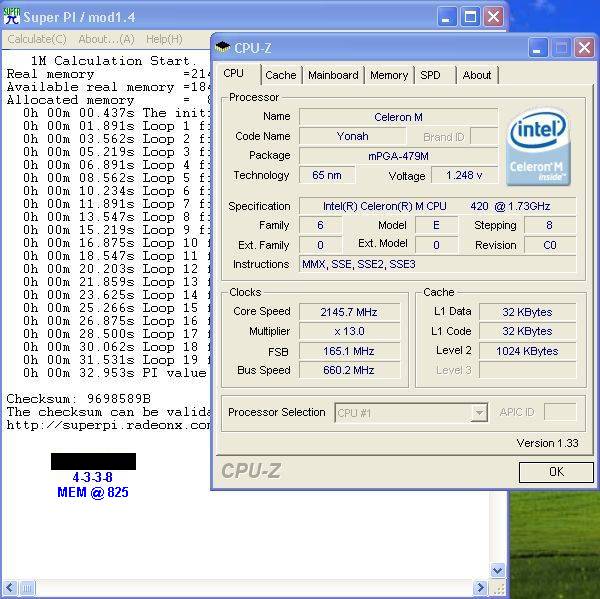600x599 pixels.
Task: Close the Super PI window
Action: [493, 17]
